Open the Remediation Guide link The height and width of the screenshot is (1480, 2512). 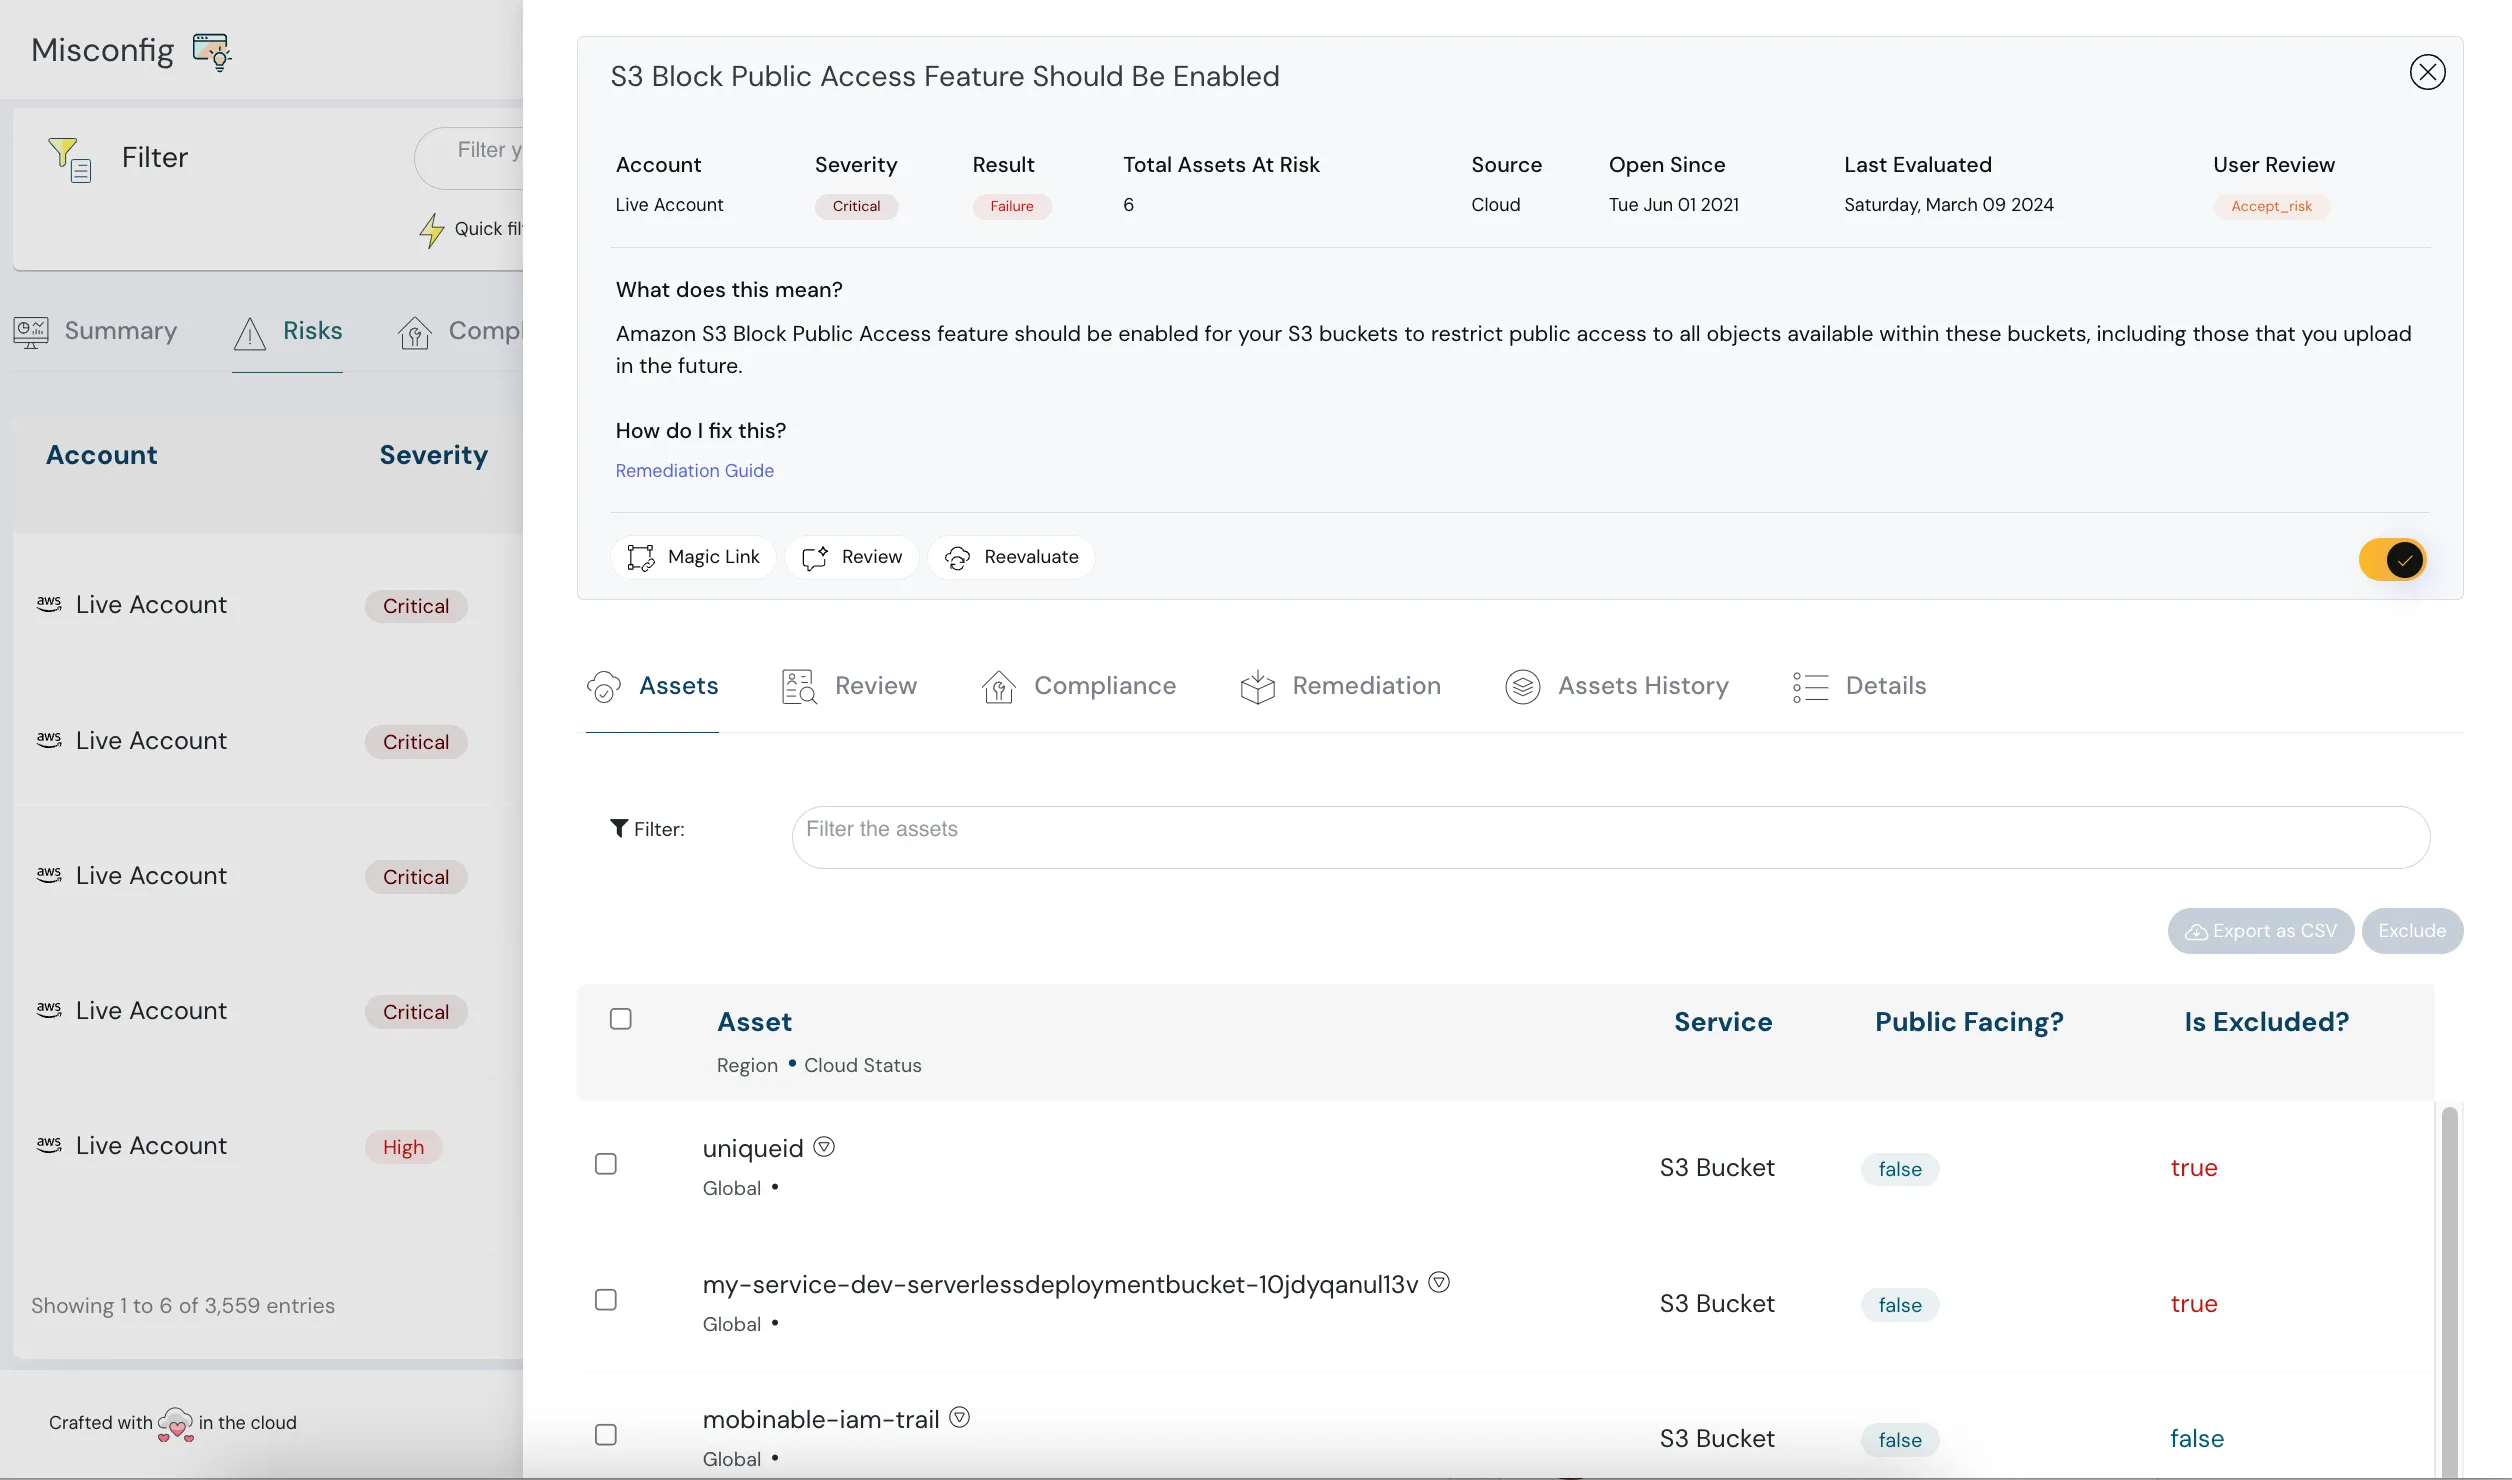[694, 471]
